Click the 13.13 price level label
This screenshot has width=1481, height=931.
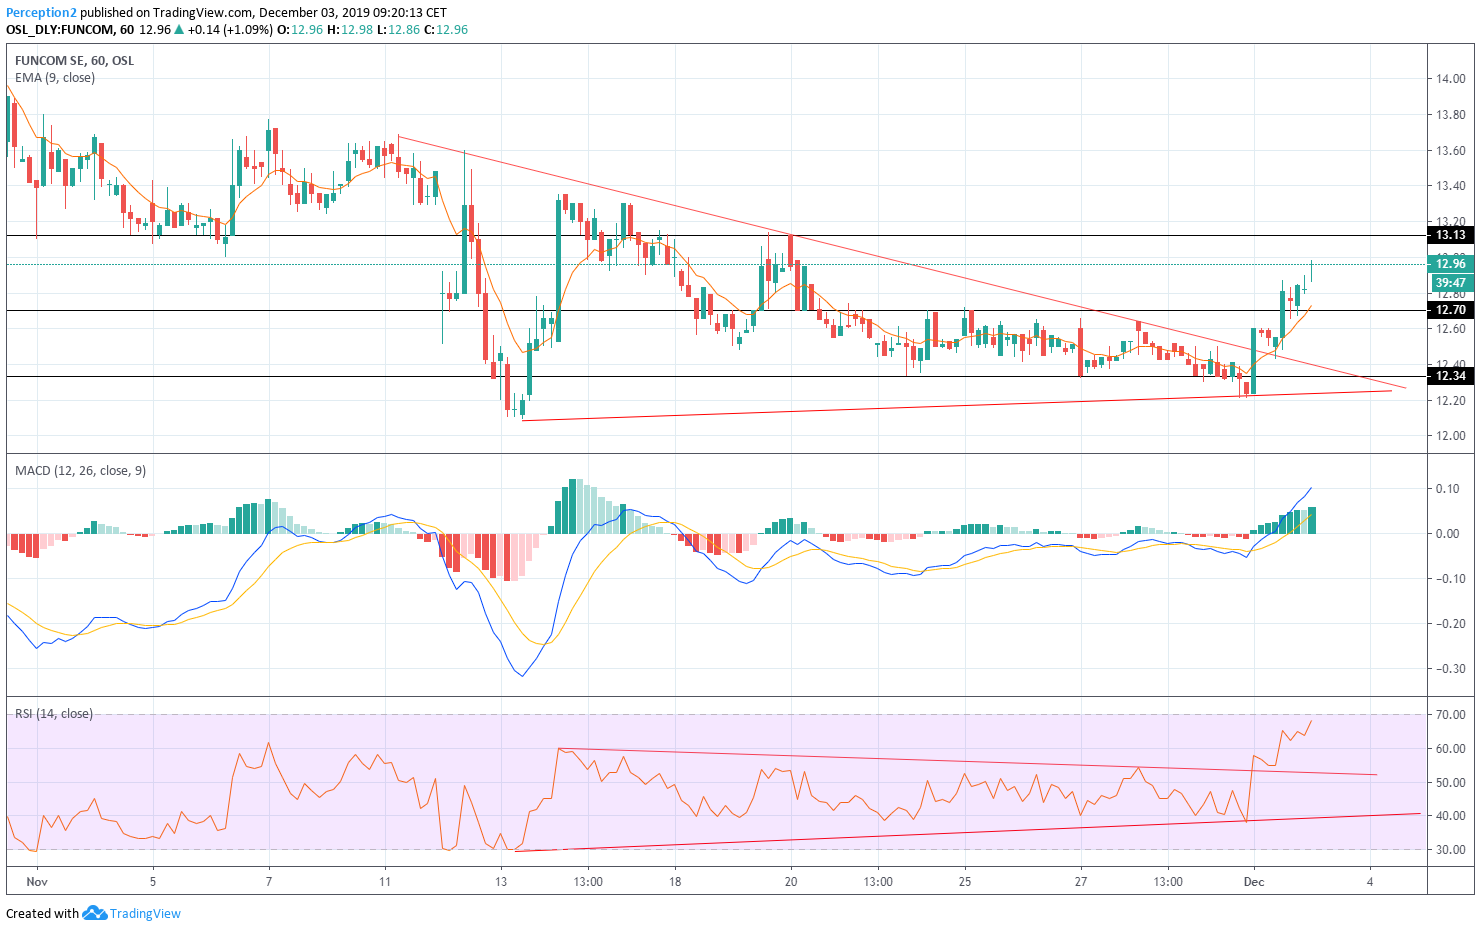pyautogui.click(x=1451, y=235)
